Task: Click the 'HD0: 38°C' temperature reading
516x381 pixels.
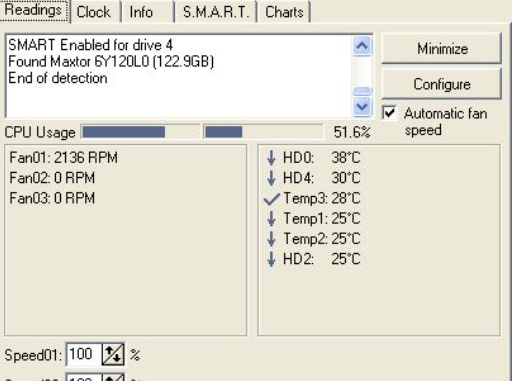Action: click(322, 158)
